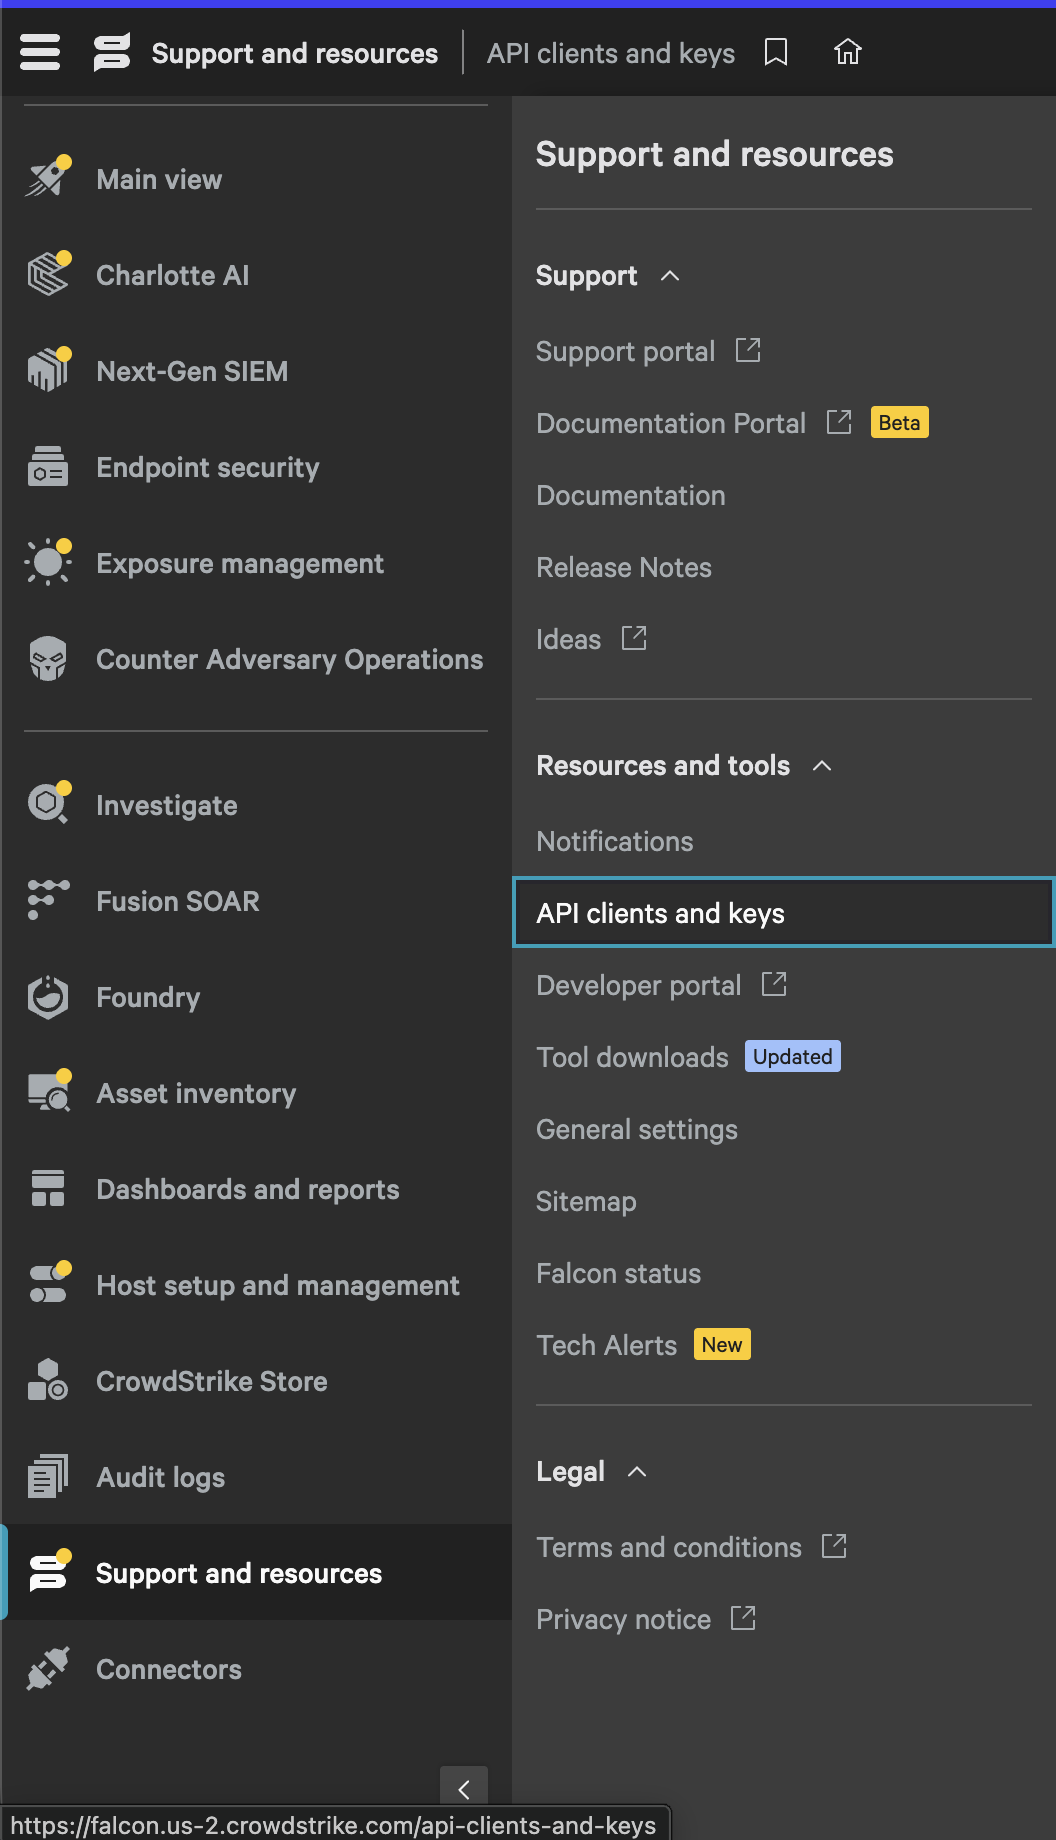Open Foundry menu item
The image size is (1056, 1840).
click(x=148, y=998)
